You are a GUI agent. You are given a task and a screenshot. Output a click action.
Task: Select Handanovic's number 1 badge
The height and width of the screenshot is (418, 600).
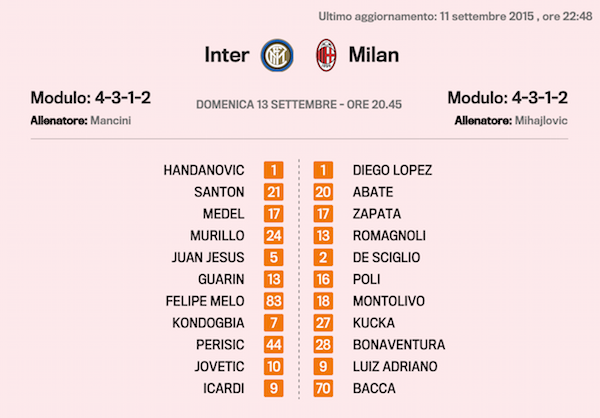tap(274, 171)
